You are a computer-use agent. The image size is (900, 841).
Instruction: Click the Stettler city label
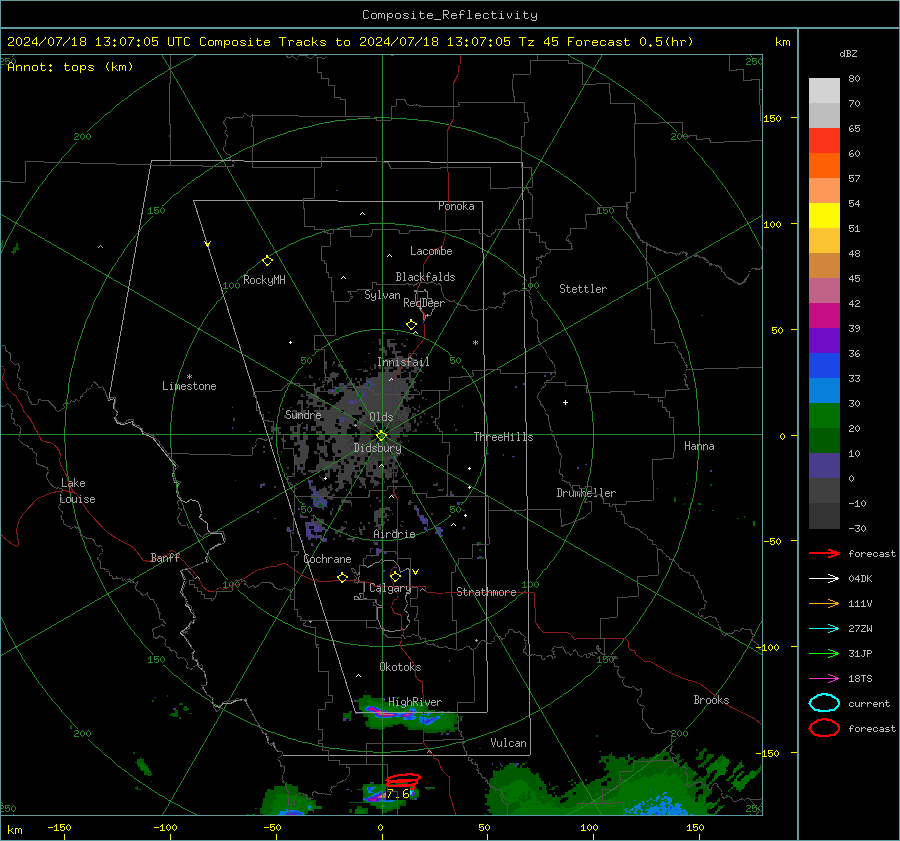click(x=583, y=289)
